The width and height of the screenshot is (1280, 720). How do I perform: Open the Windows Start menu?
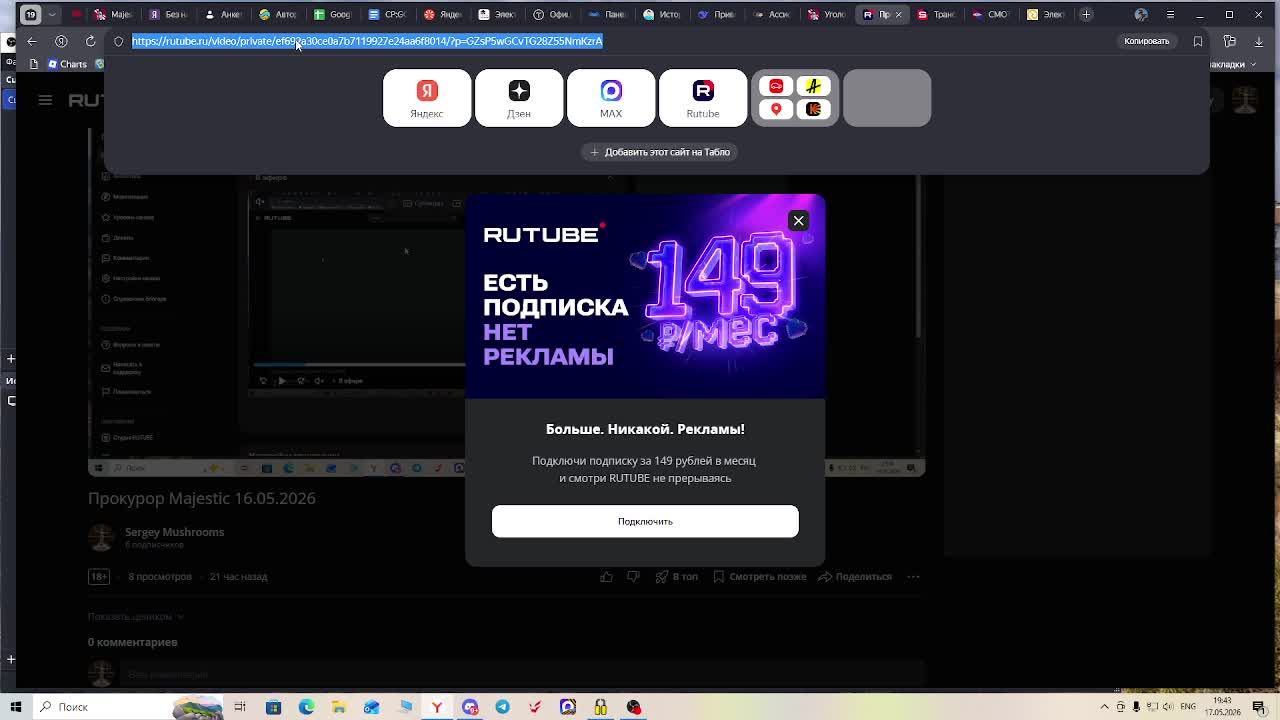(16, 707)
